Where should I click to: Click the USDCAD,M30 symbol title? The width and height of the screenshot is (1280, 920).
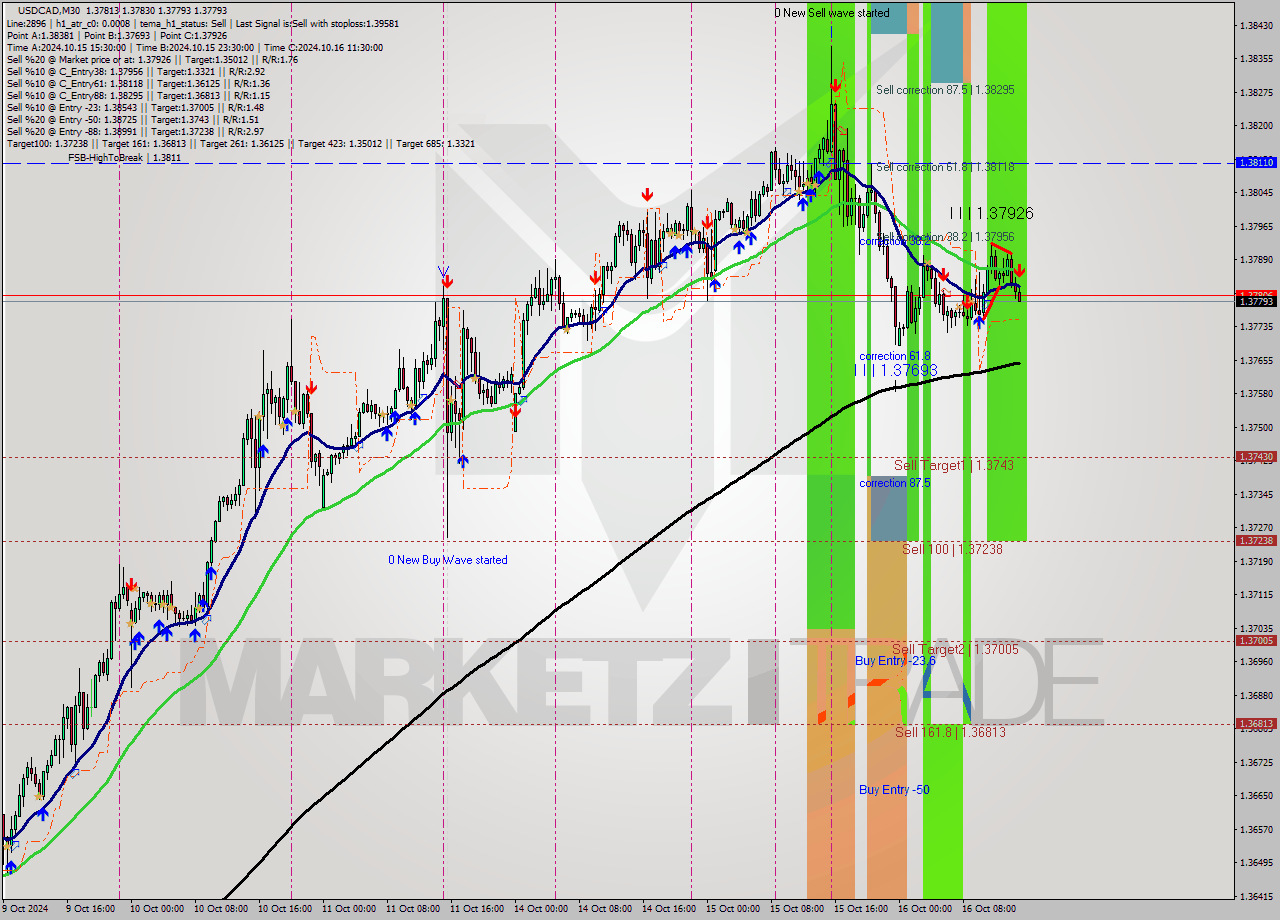click(x=51, y=10)
